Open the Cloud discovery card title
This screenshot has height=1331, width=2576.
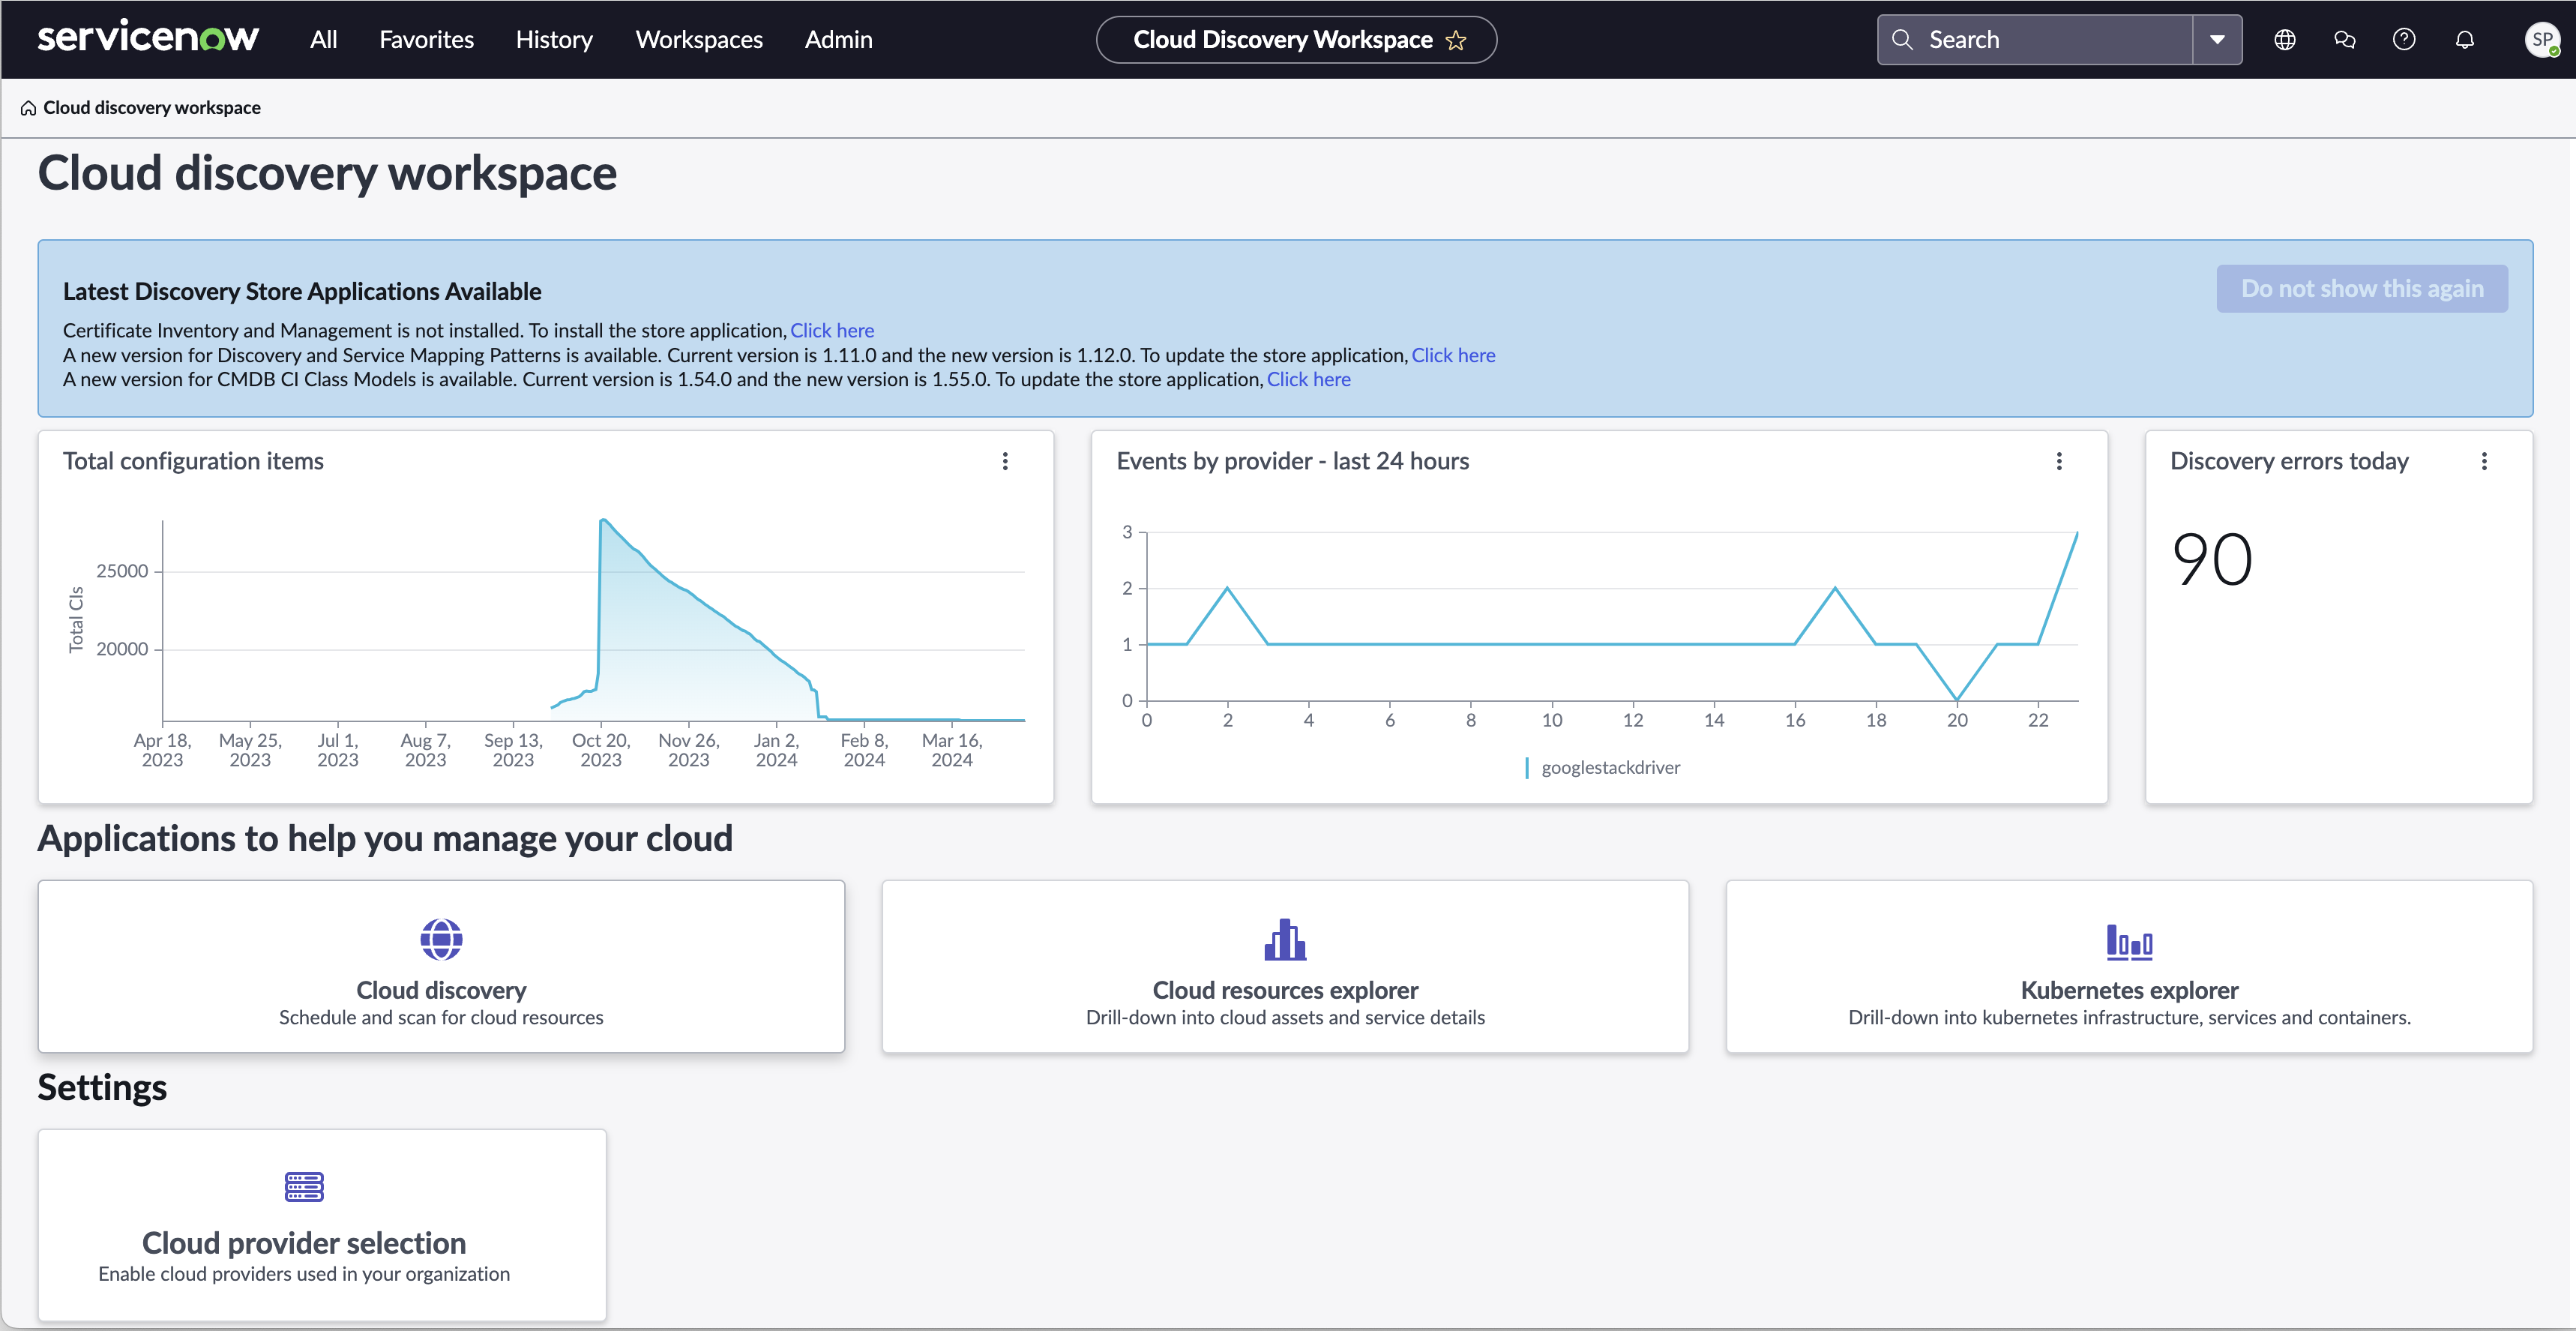(441, 990)
